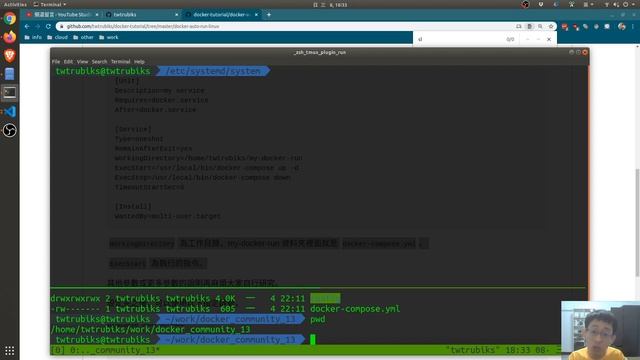640x360 pixels.
Task: Click the find-in-page search field
Action: click(x=459, y=39)
